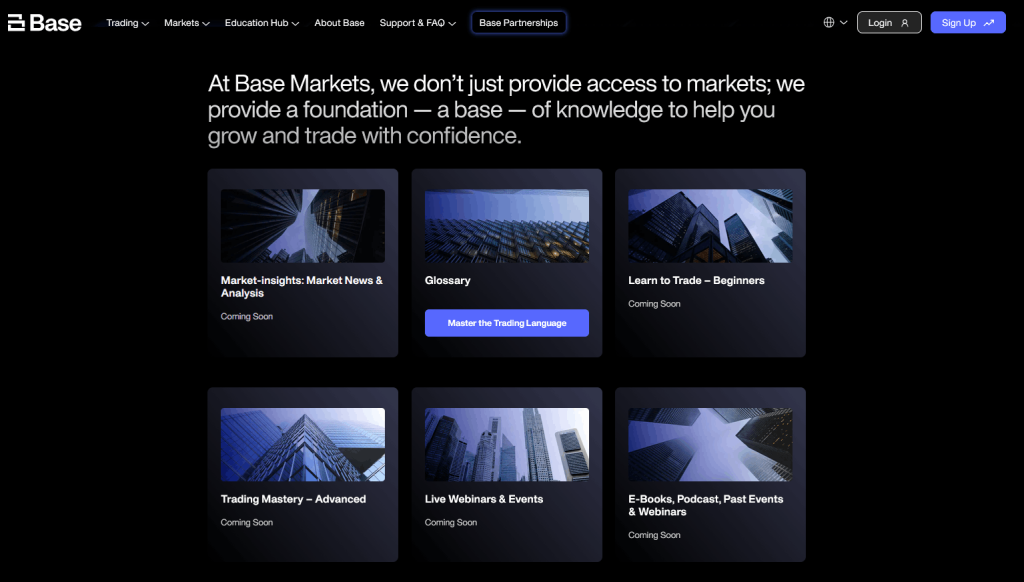Open E-Books, Podcast, Past Events image

click(711, 445)
